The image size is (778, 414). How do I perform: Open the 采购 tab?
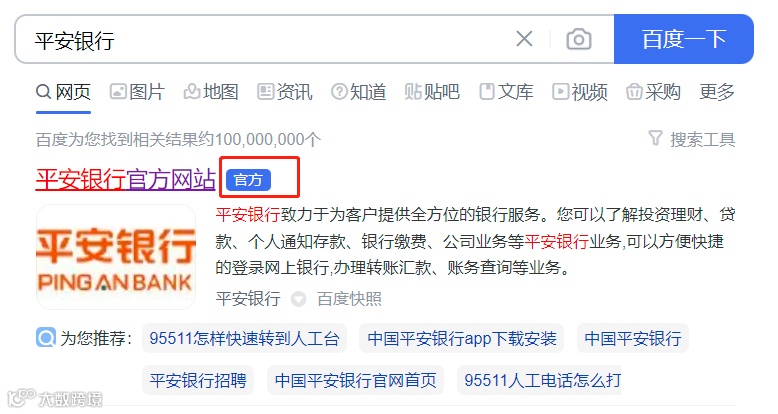point(653,92)
